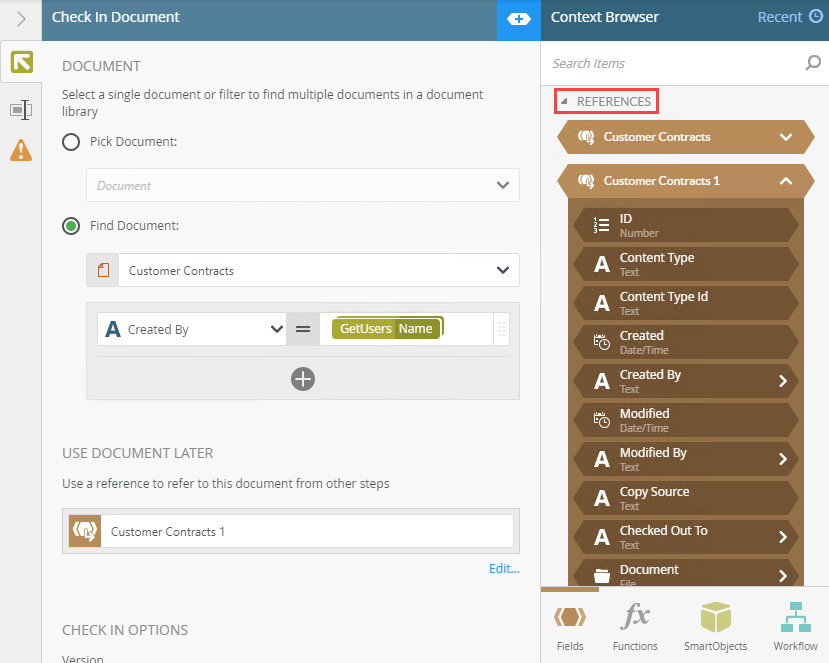829x663 pixels.
Task: Switch to the Fields tab
Action: [x=570, y=626]
